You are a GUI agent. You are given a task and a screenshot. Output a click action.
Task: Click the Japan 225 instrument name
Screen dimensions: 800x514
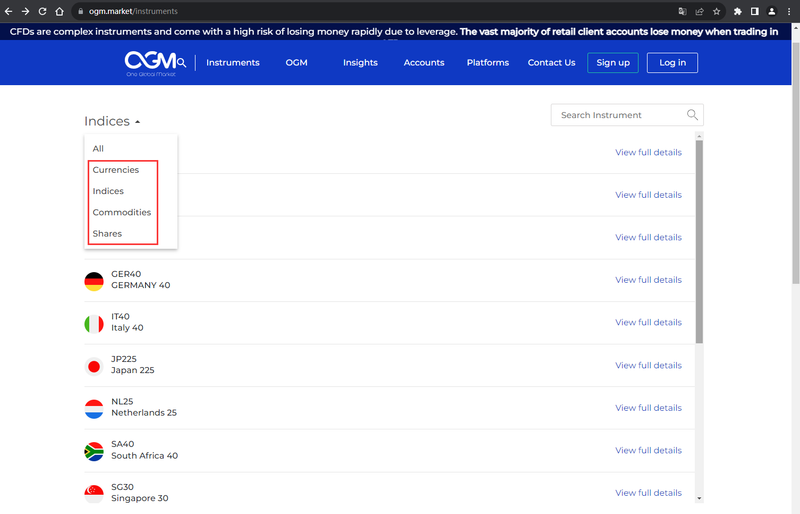click(x=133, y=370)
